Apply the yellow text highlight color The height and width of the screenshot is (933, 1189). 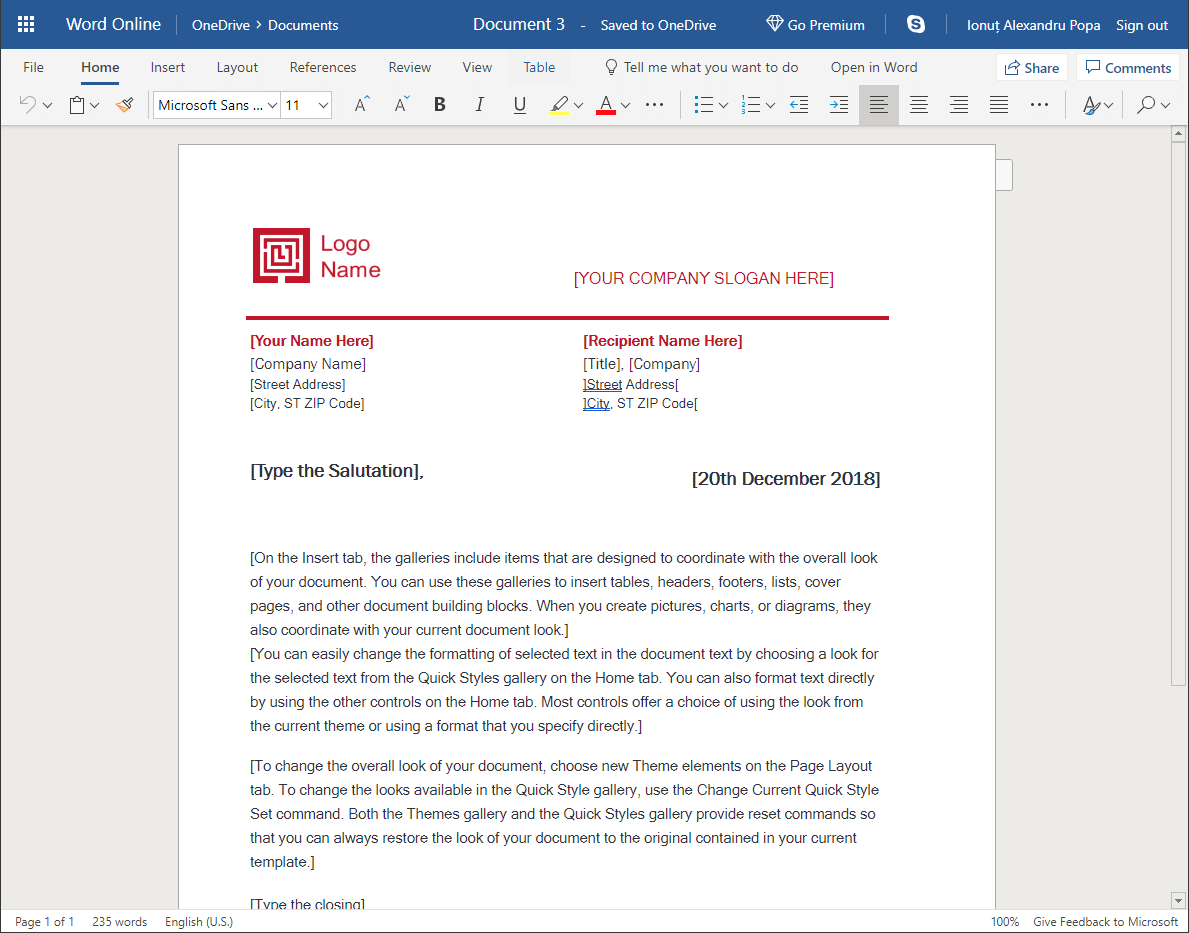559,105
